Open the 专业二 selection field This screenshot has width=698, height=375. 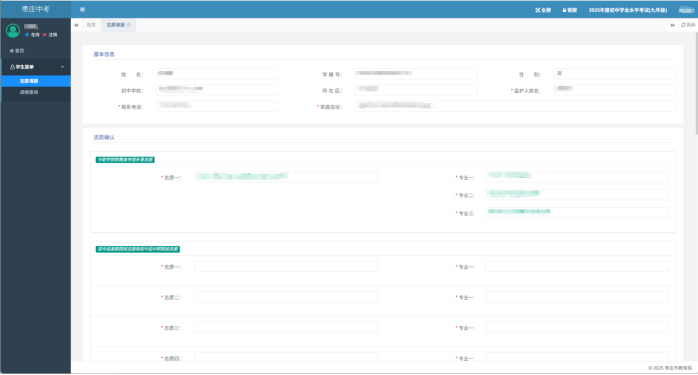[577, 195]
